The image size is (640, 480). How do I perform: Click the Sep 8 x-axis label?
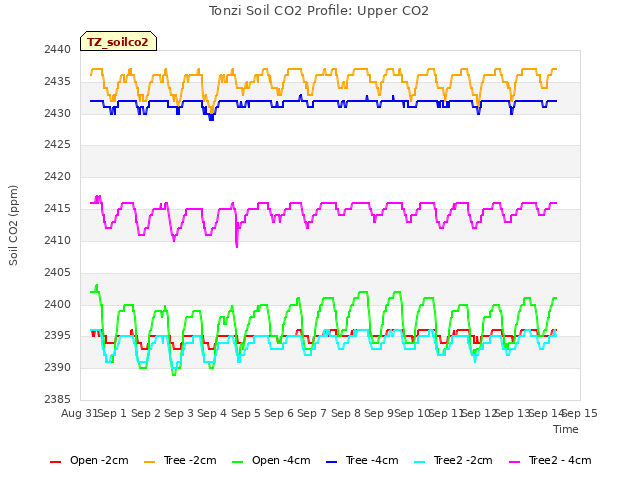(x=346, y=413)
